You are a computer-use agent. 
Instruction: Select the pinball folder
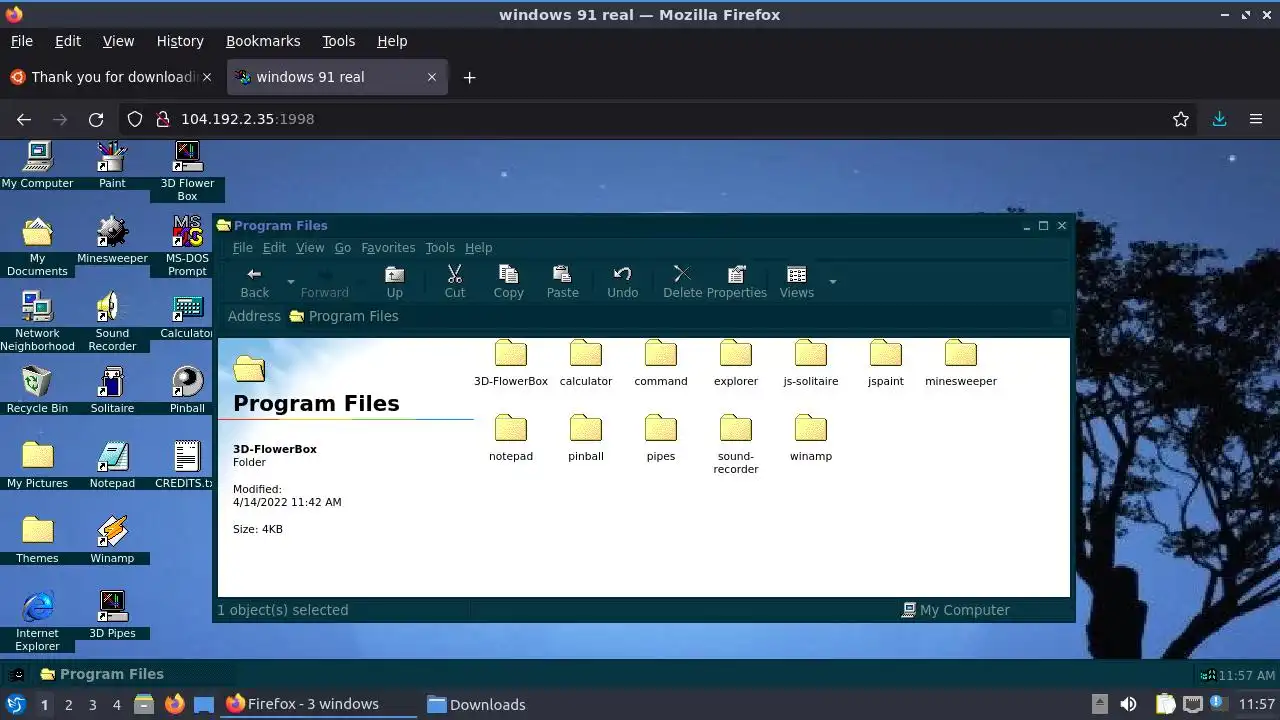(x=586, y=438)
